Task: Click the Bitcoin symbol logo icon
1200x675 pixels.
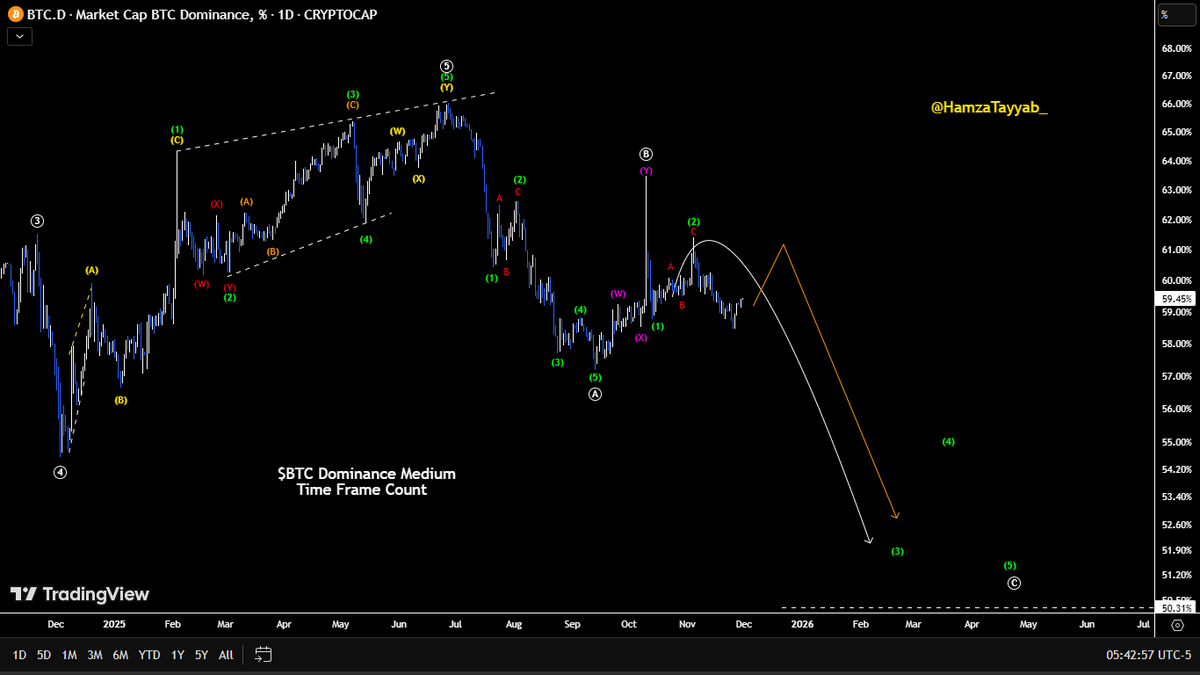Action: 16,14
